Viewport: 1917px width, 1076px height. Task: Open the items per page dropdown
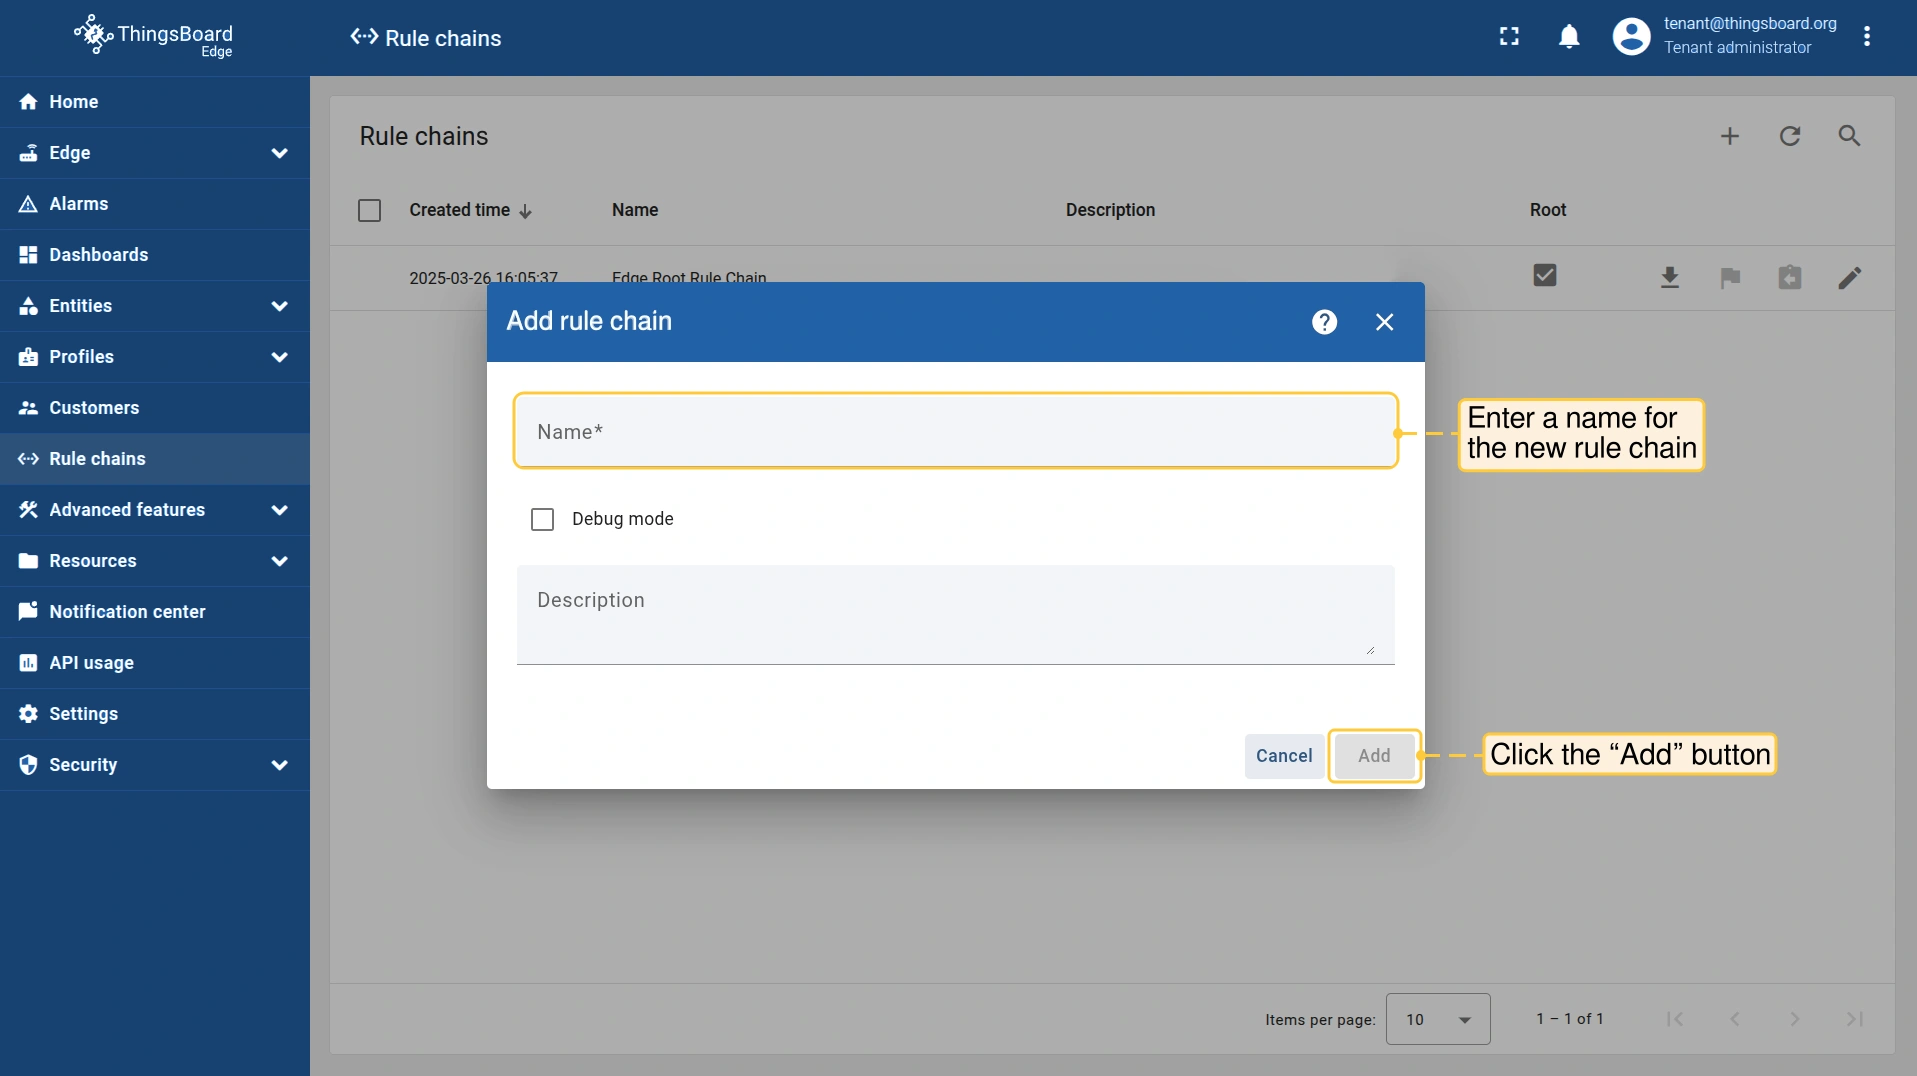pos(1437,1019)
